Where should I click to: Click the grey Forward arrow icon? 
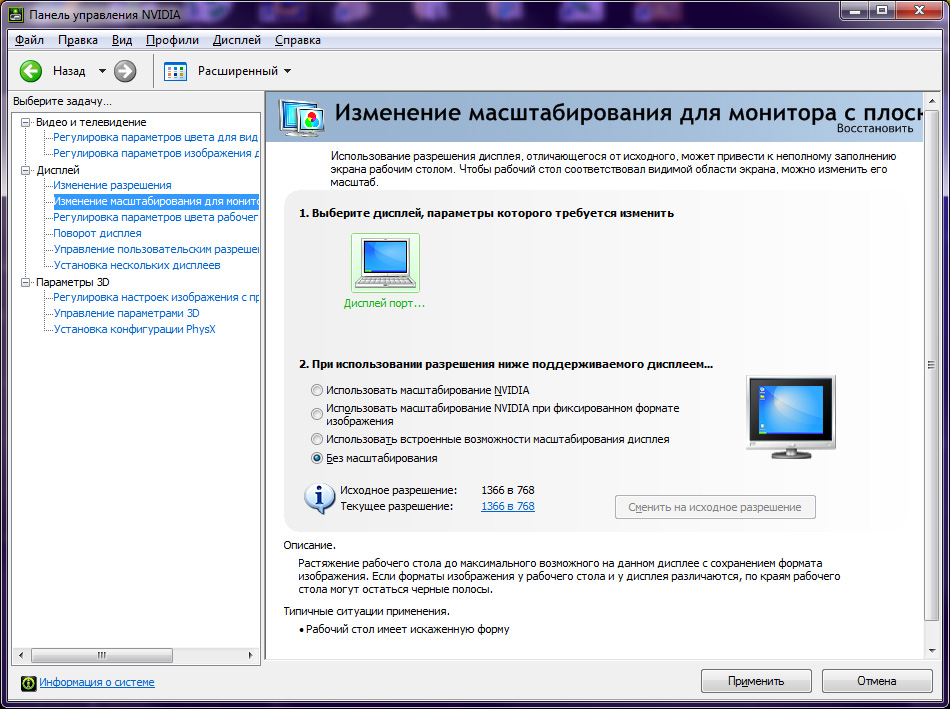pos(125,71)
